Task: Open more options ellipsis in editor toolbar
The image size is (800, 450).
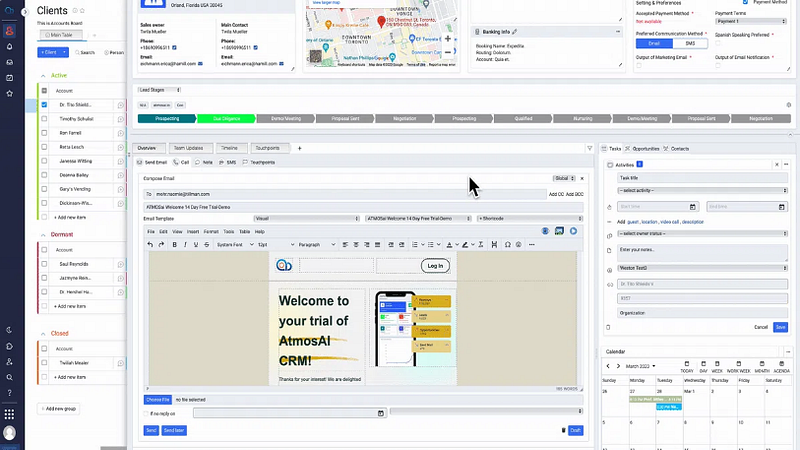Action: (x=532, y=245)
